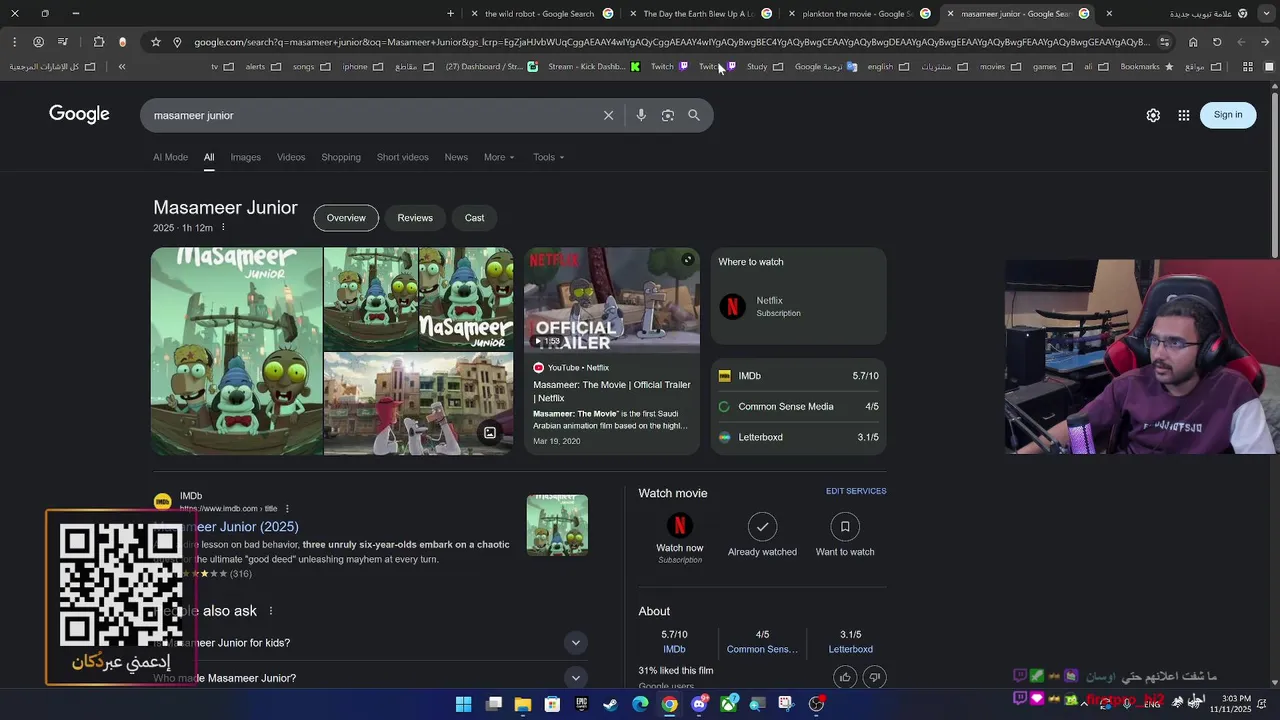Viewport: 1280px width, 720px height.
Task: Reload the page in Chrome toolbar
Action: pos(1217,42)
